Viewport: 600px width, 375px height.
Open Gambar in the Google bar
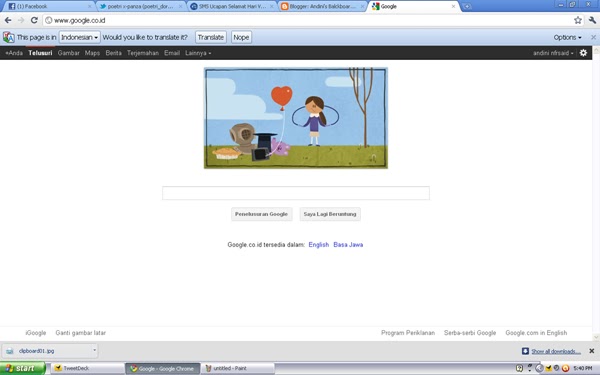(x=68, y=53)
